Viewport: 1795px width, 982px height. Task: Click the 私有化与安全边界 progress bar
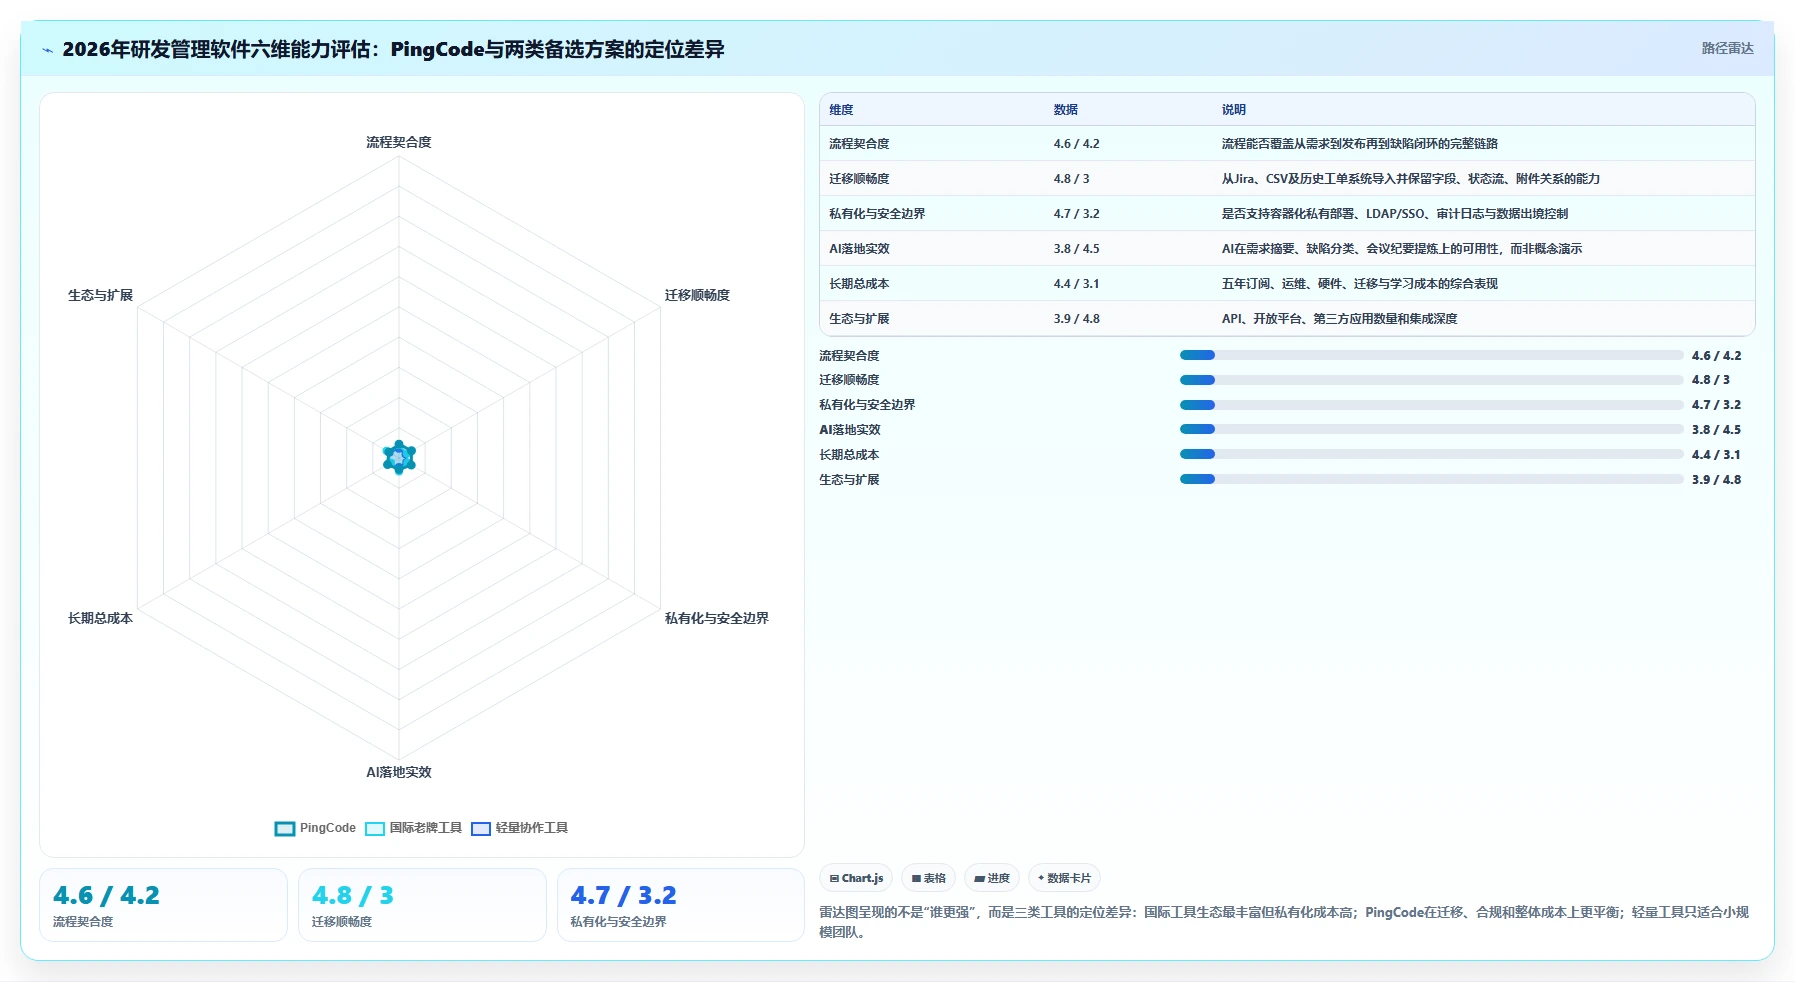(x=1431, y=405)
